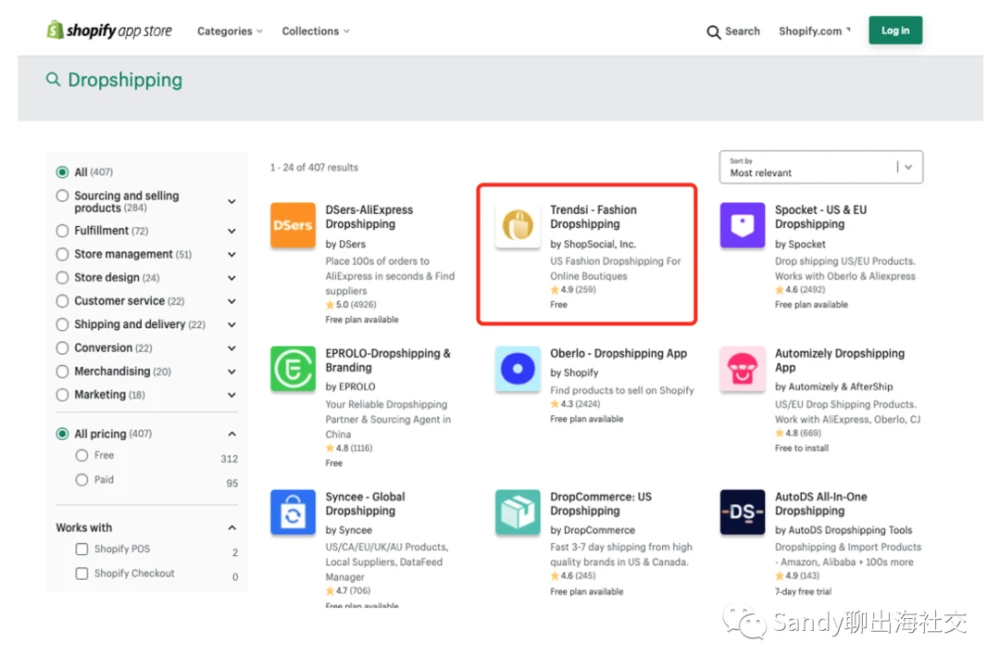
Task: Open Syncee - Global Dropshipping title link
Action: [365, 504]
